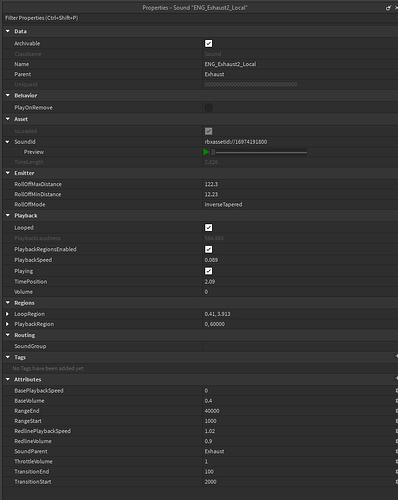The image size is (398, 500).
Task: Select the Volume property value
Action: coord(300,292)
